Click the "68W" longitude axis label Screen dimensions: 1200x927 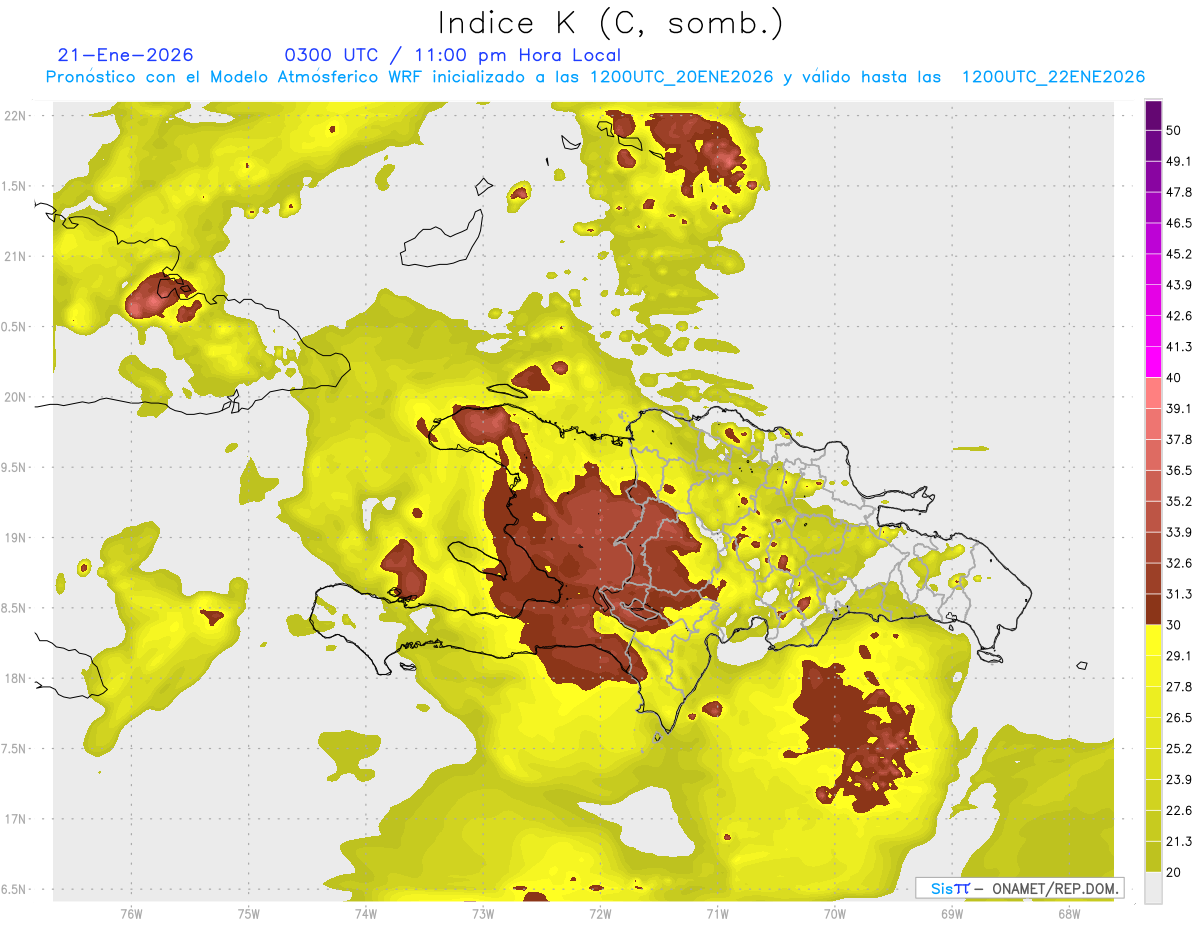1068,913
